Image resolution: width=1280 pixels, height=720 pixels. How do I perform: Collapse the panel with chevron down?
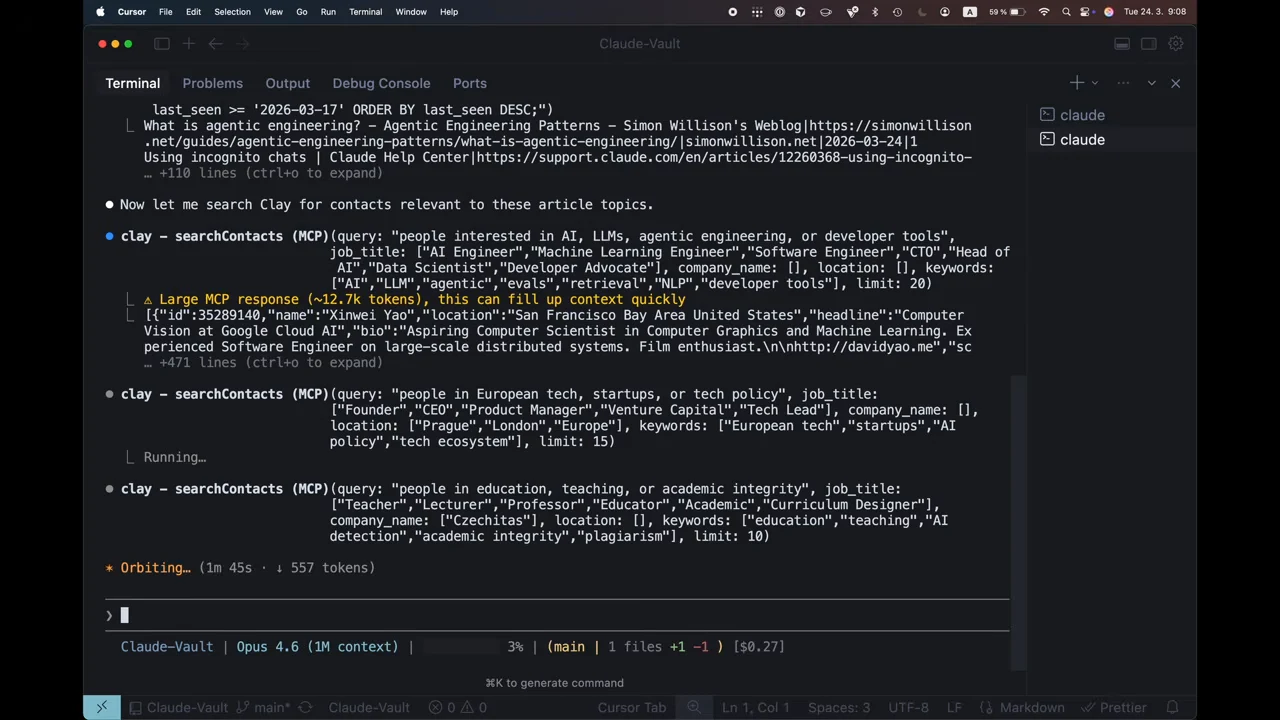[1151, 83]
